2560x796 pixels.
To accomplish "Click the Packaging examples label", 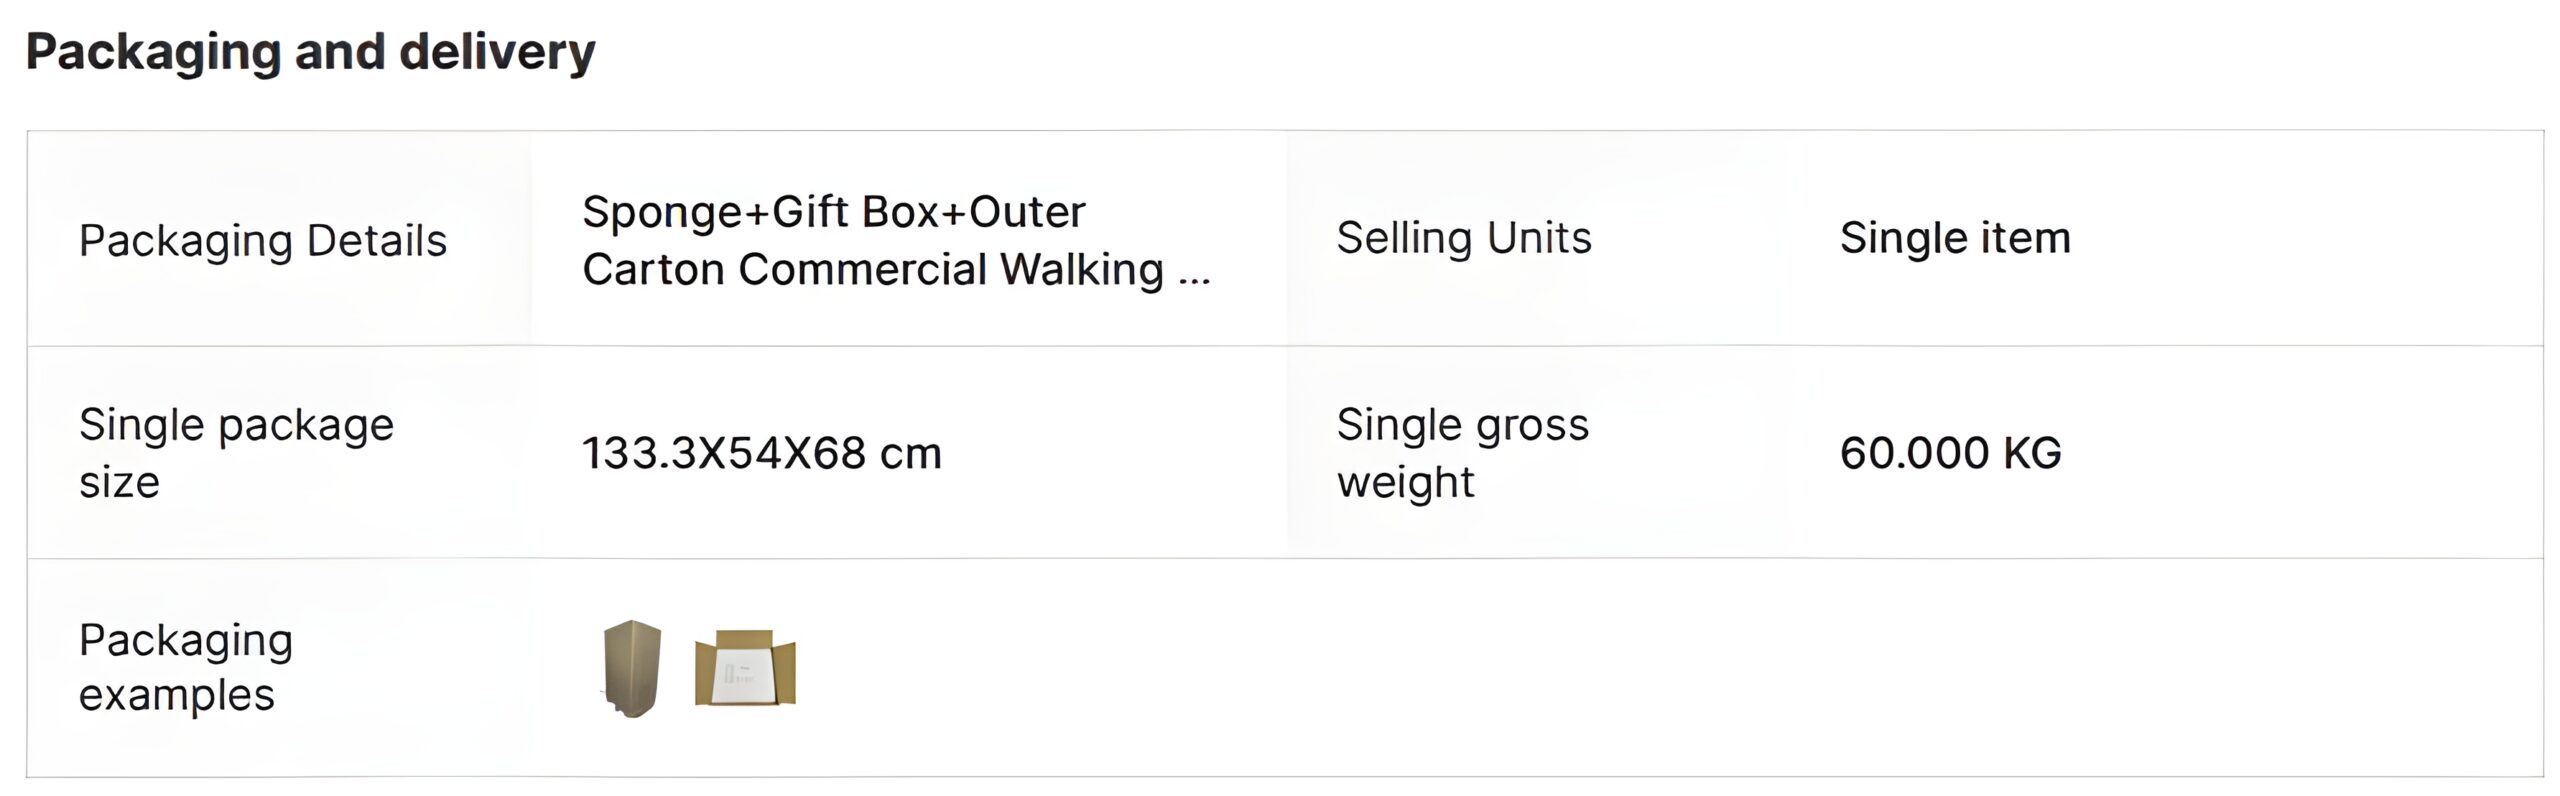I will tap(186, 667).
